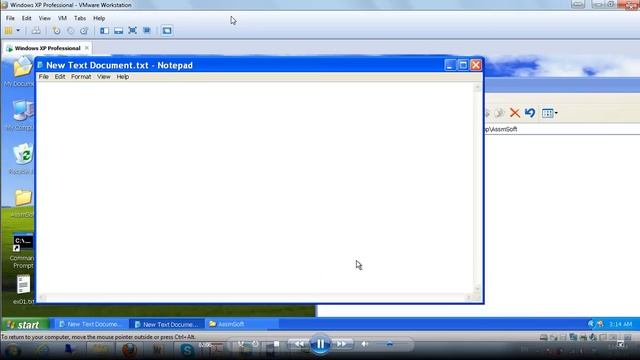Open the VMware Edit menu
This screenshot has width=640, height=360.
tap(27, 18)
